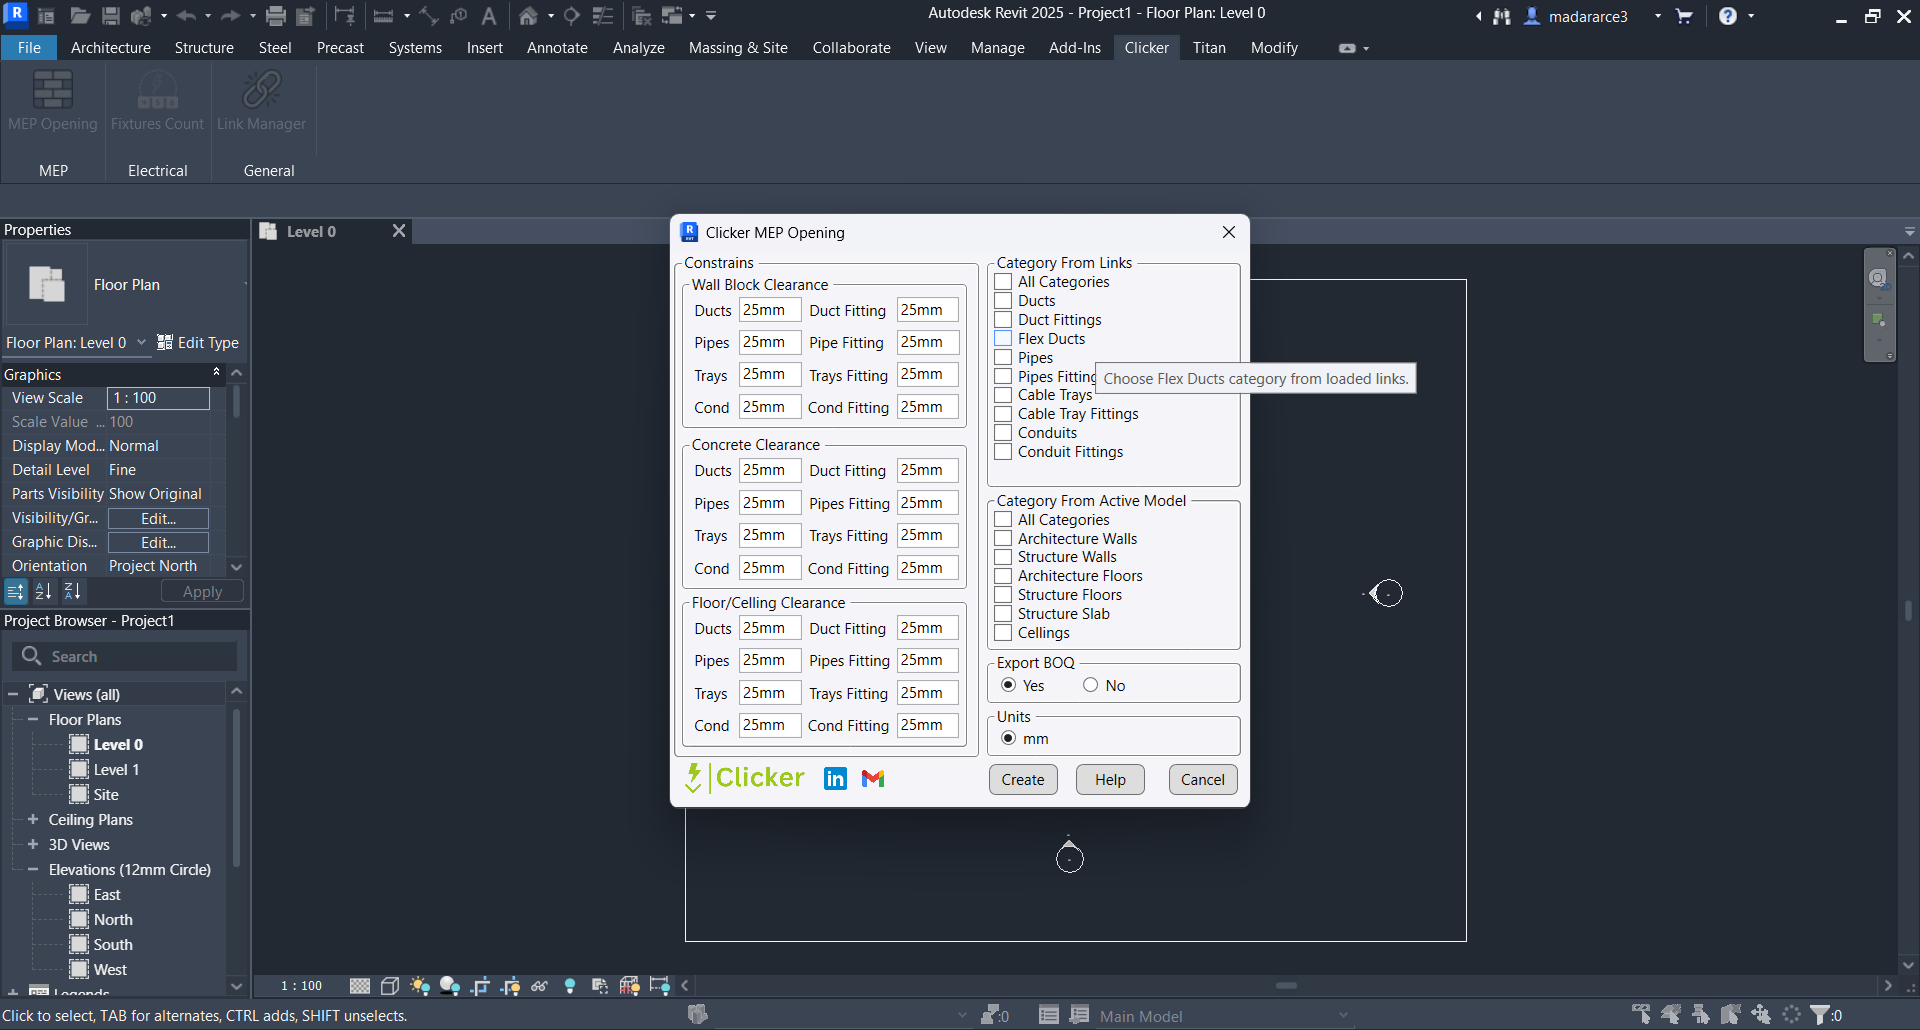Click the Close Inactive Views icon
Screen dimensions: 1920x1030
tap(642, 16)
